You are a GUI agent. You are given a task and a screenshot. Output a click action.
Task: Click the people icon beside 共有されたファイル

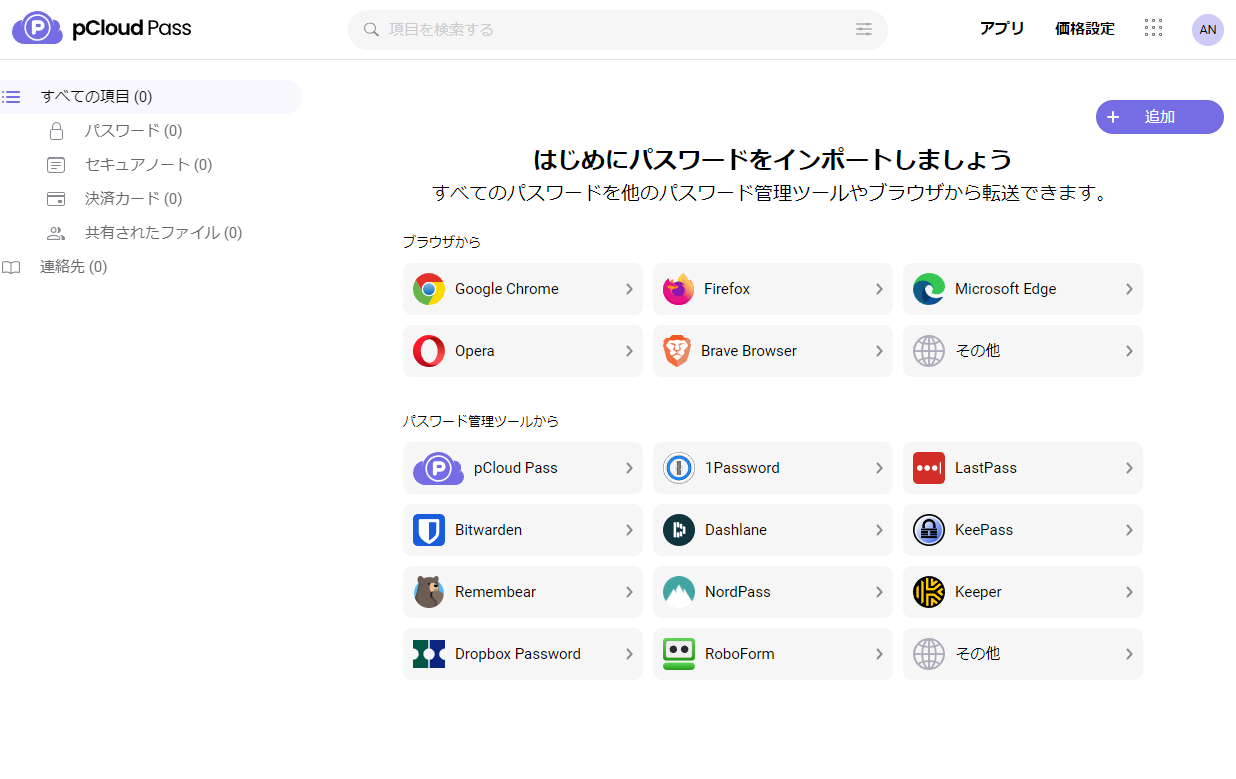point(56,233)
